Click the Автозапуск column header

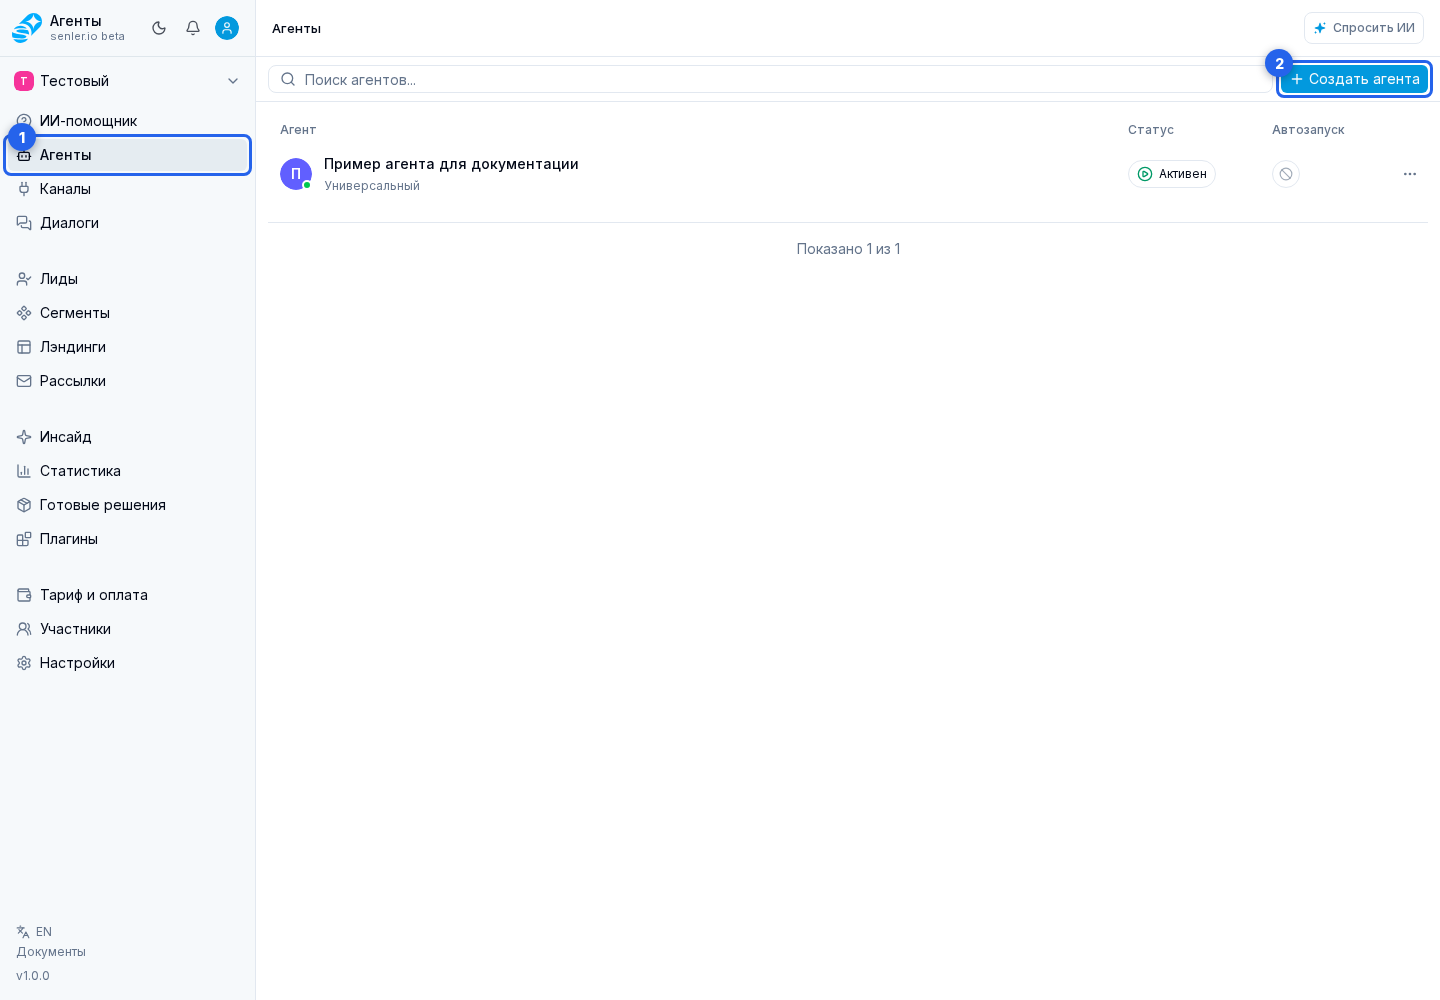coord(1308,130)
